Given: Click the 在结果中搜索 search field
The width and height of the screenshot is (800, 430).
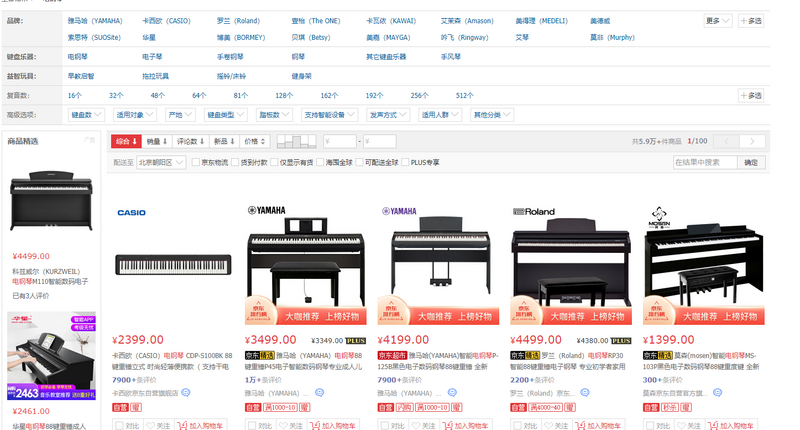Looking at the screenshot, I should point(705,162).
